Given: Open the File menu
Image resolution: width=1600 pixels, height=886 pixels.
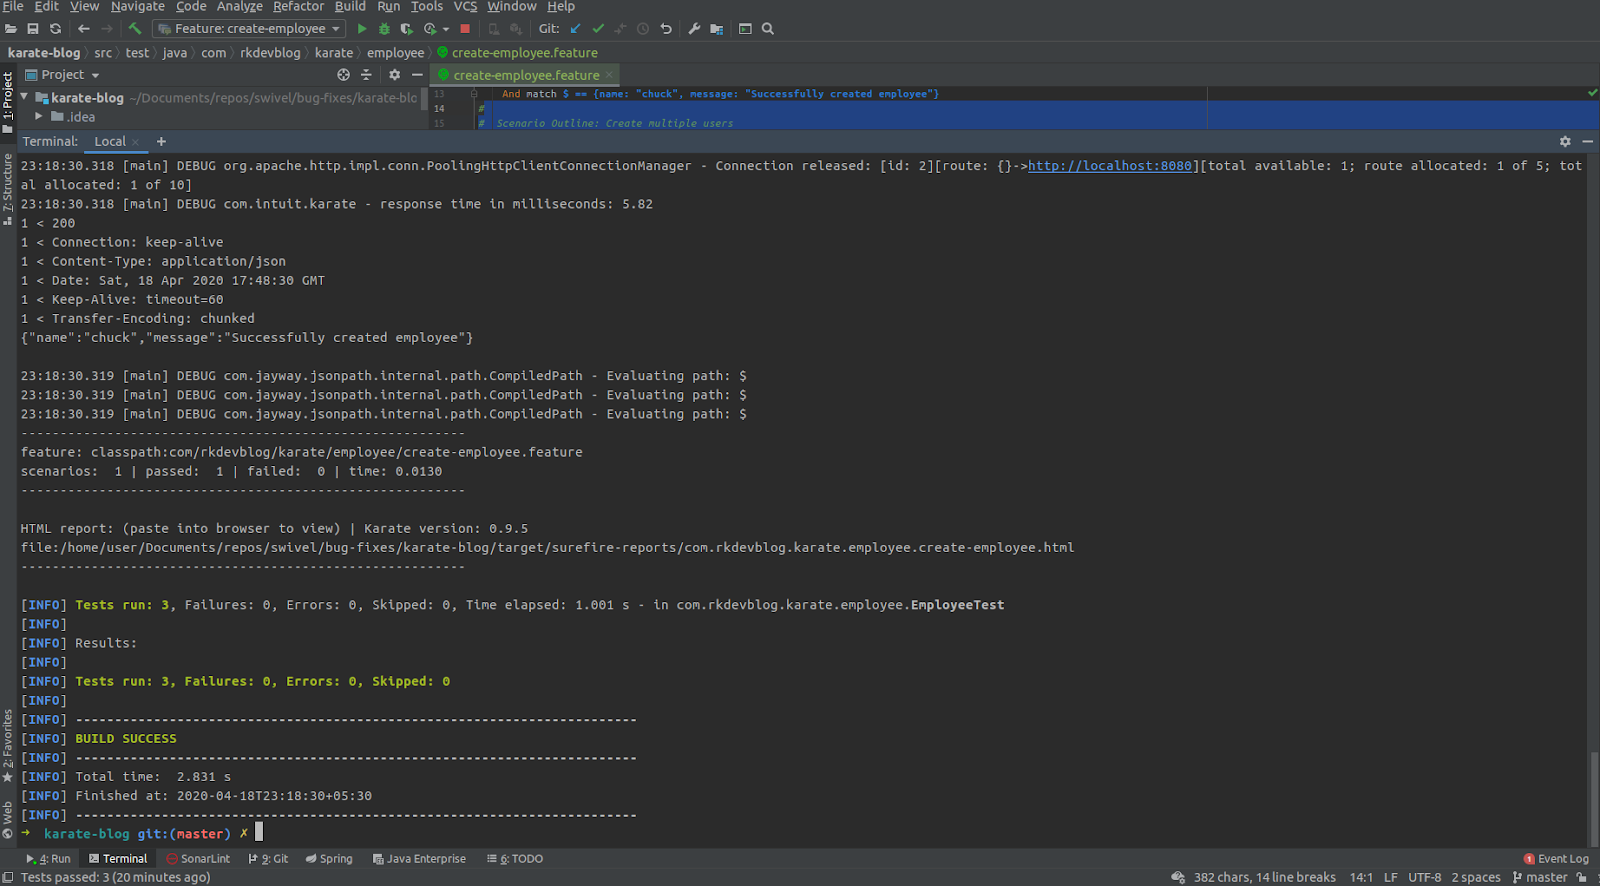Looking at the screenshot, I should pos(13,6).
